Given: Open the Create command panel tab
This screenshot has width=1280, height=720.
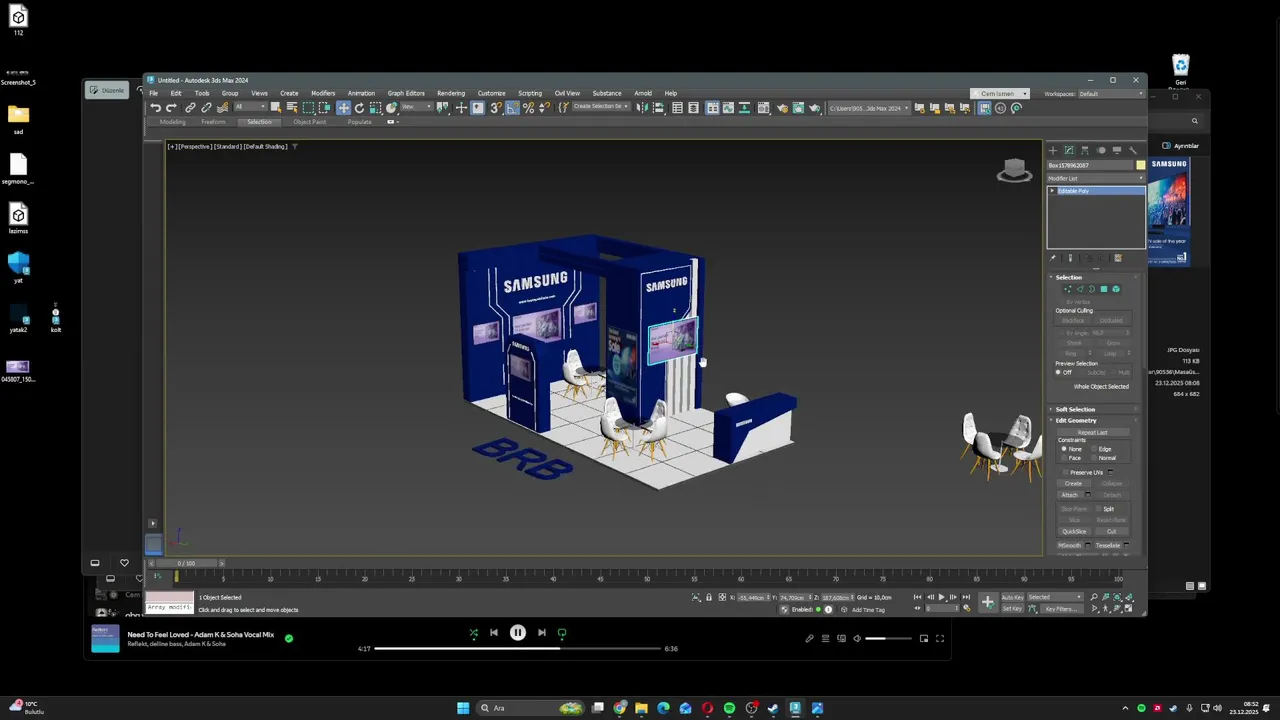Looking at the screenshot, I should [x=1052, y=150].
